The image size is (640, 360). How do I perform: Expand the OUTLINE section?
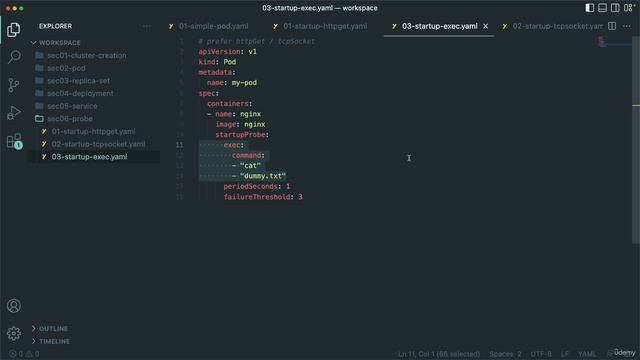pos(53,329)
